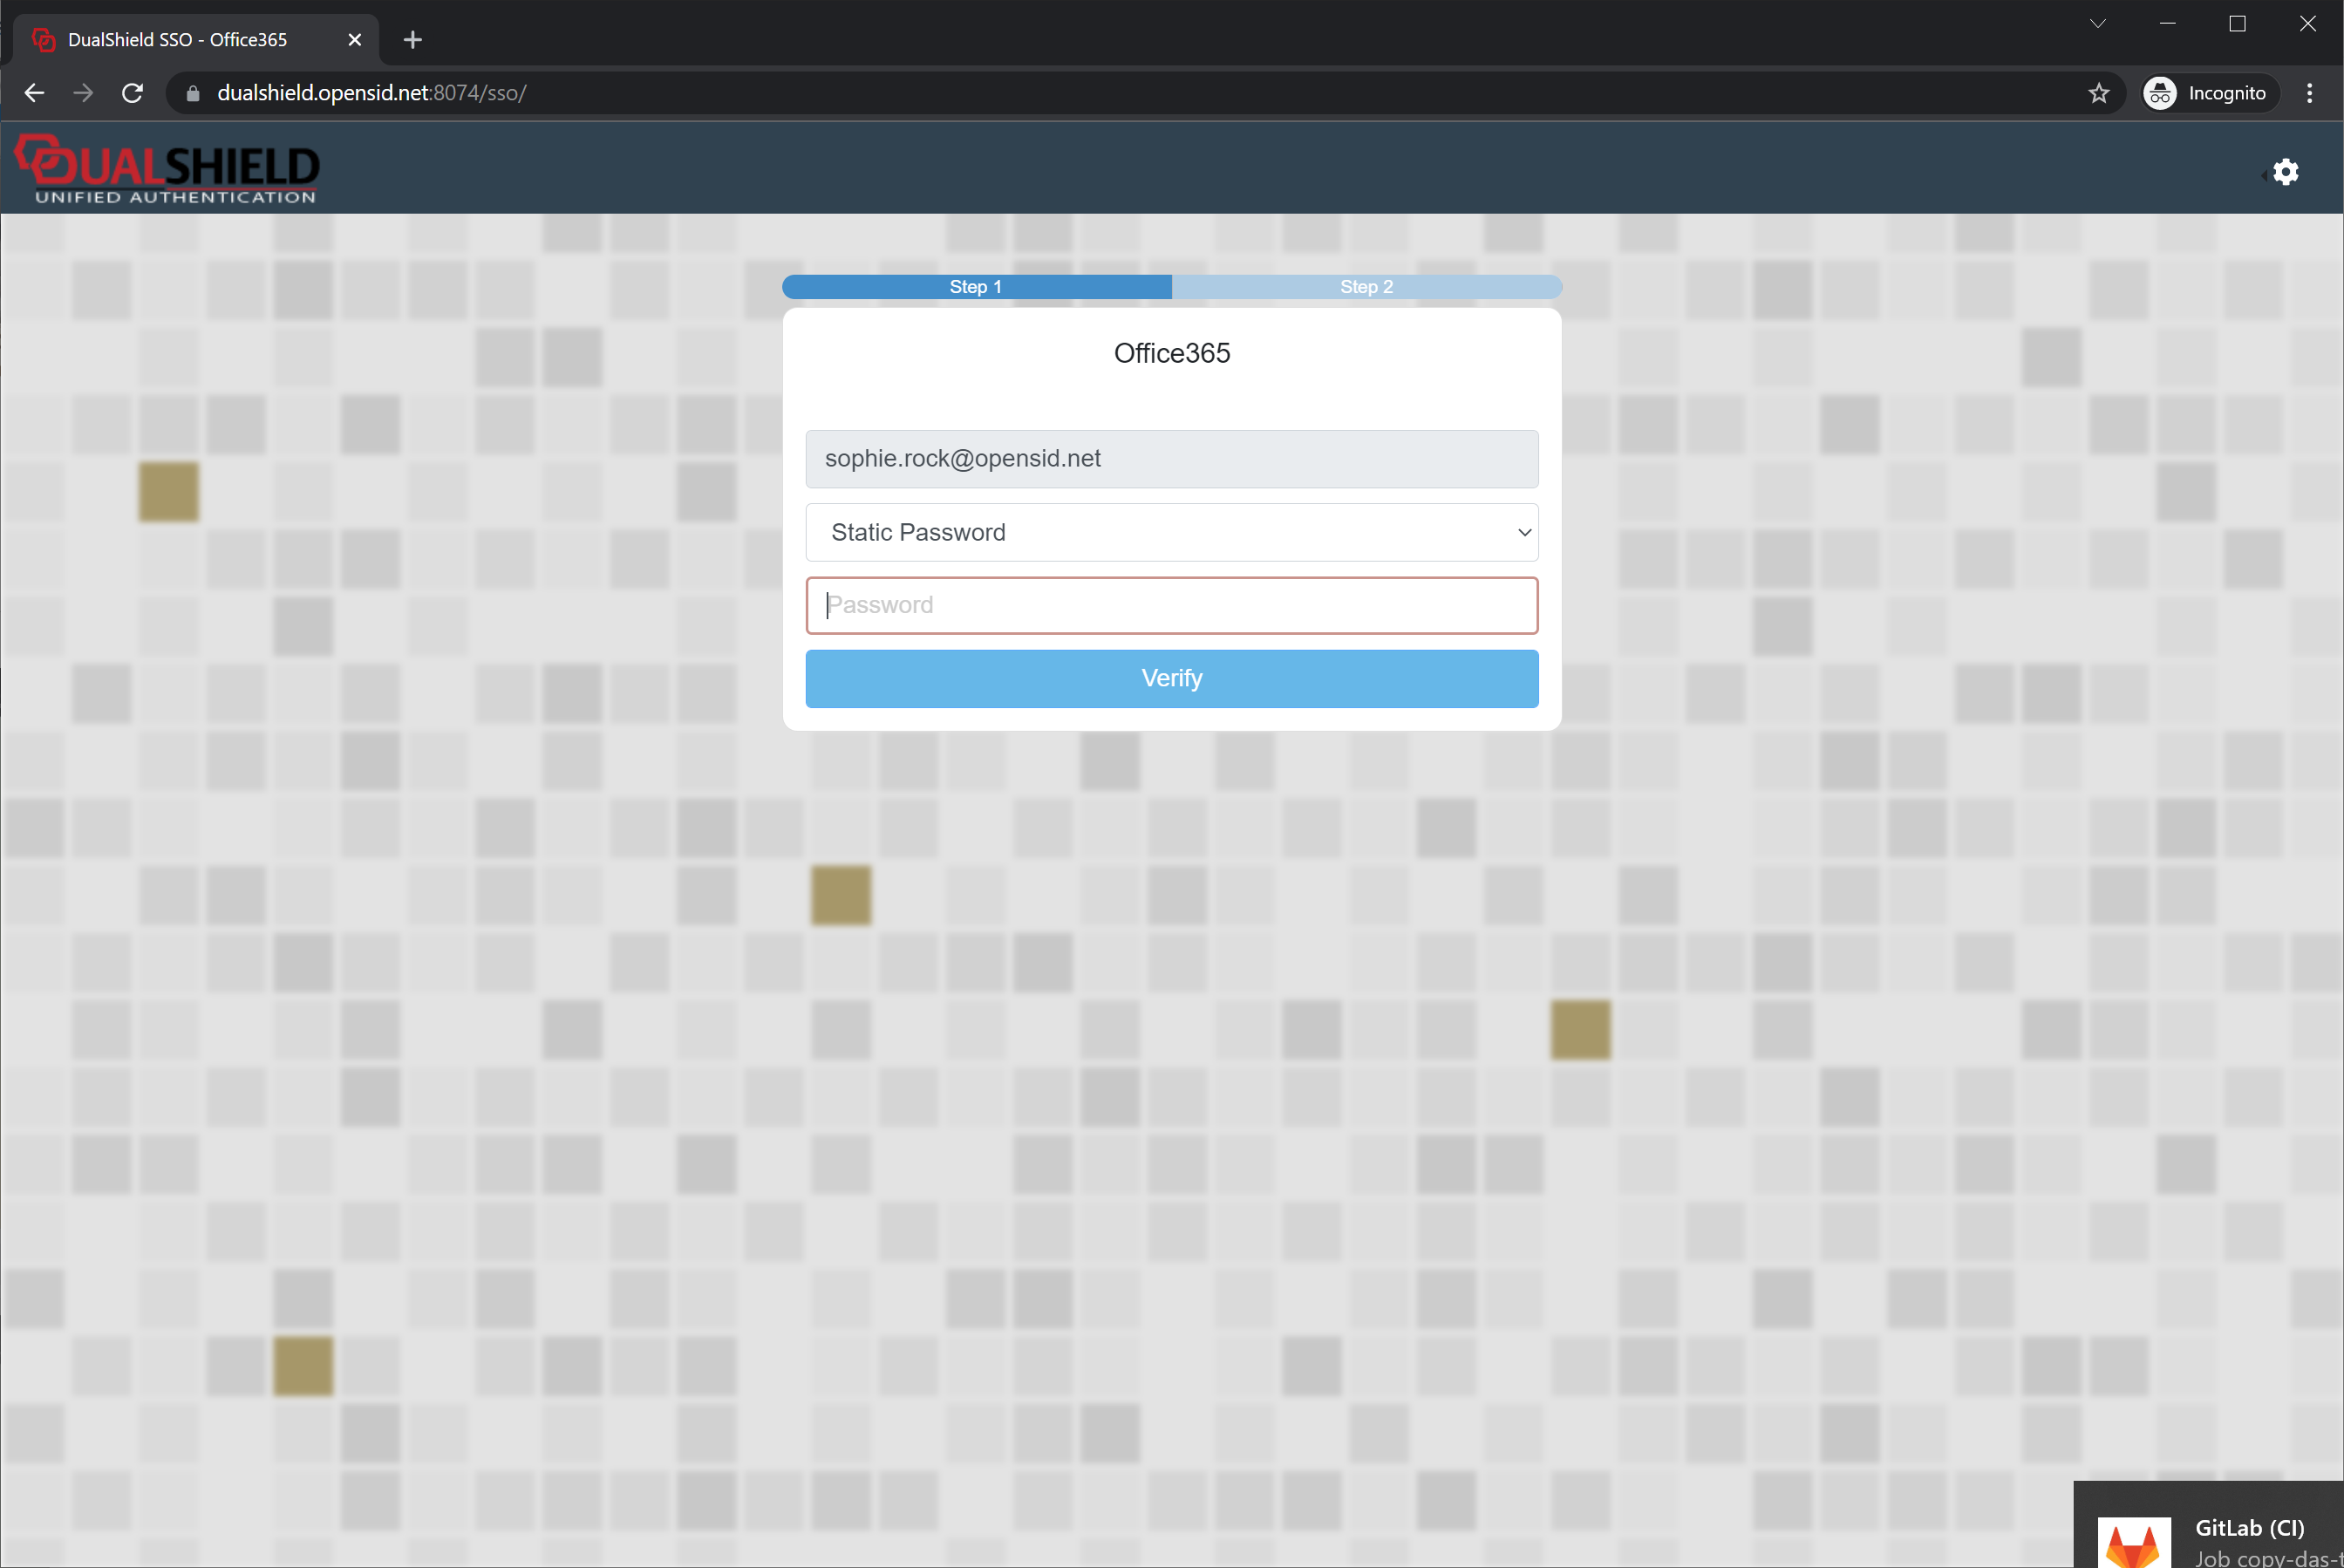Click the DualShield logo
This screenshot has height=1568, width=2344.
tap(167, 169)
